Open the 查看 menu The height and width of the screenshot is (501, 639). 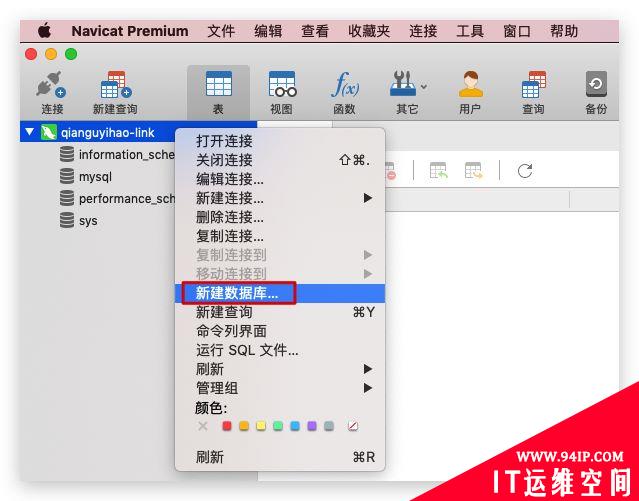click(315, 31)
